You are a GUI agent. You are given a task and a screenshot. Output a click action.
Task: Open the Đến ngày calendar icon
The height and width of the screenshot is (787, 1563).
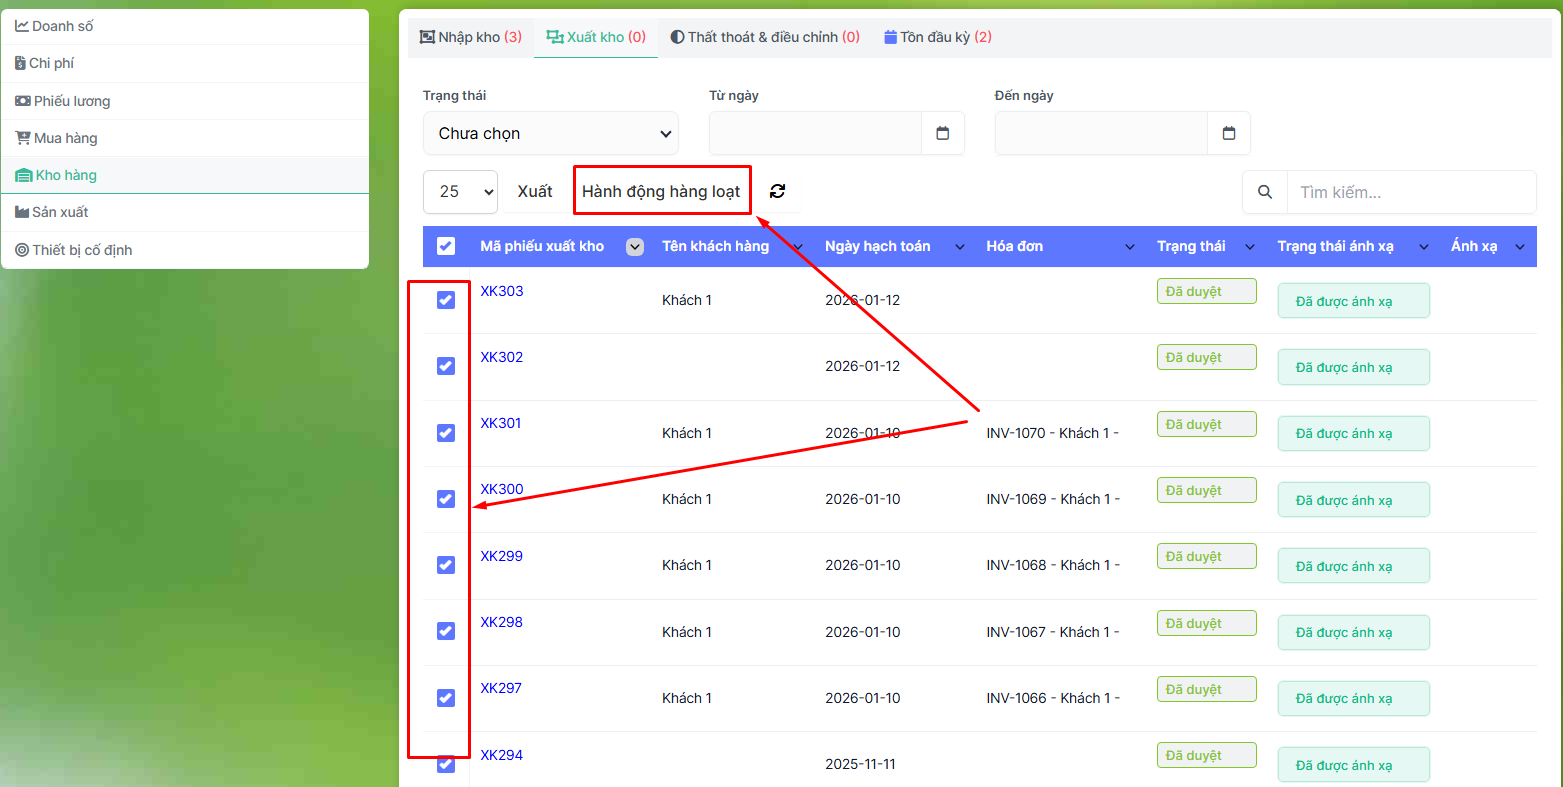(1229, 133)
